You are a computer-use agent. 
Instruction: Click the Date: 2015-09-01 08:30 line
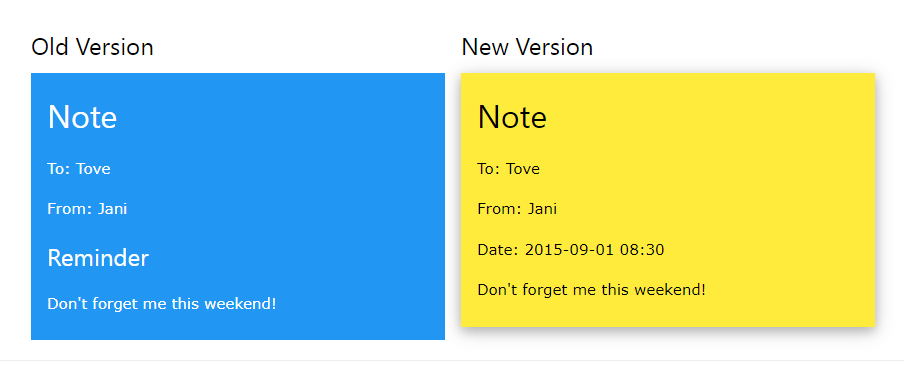click(x=571, y=250)
